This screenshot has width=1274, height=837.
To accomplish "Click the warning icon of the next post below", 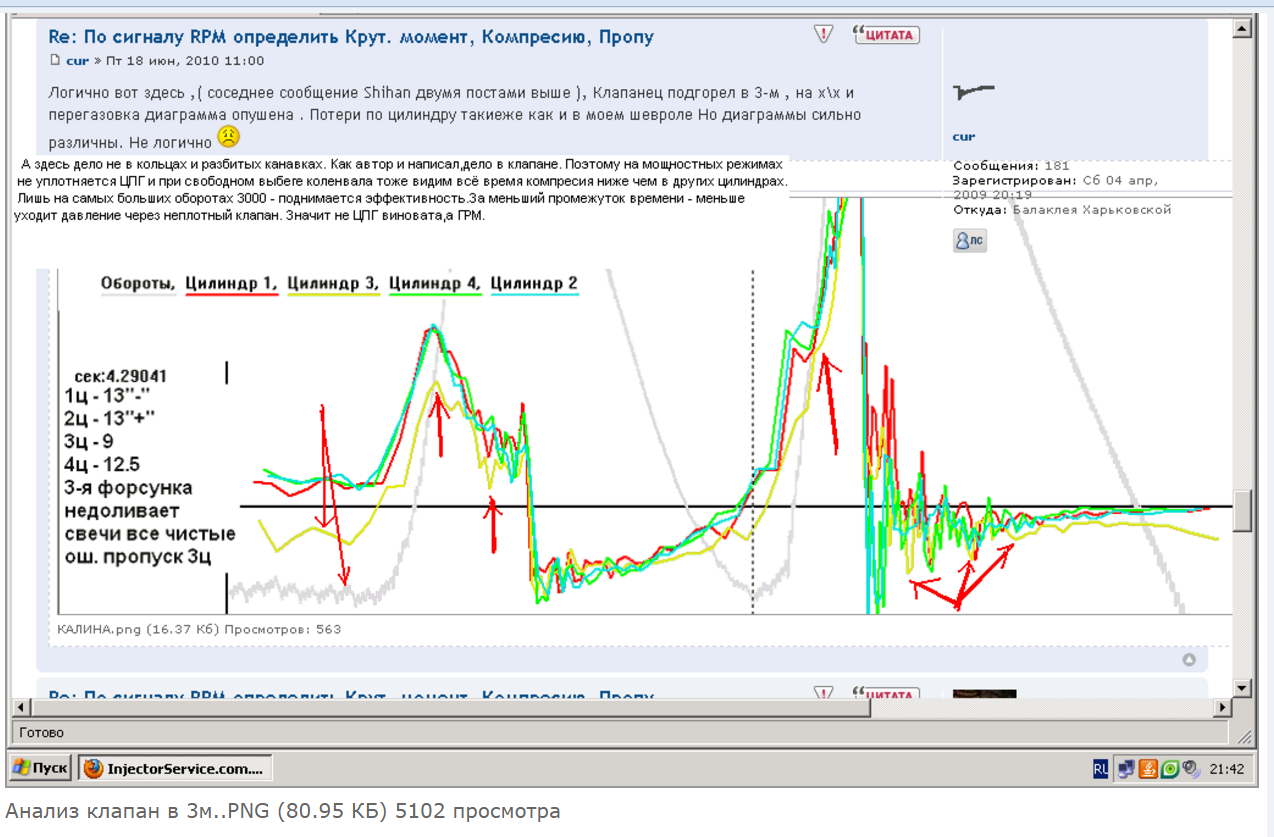I will point(823,693).
